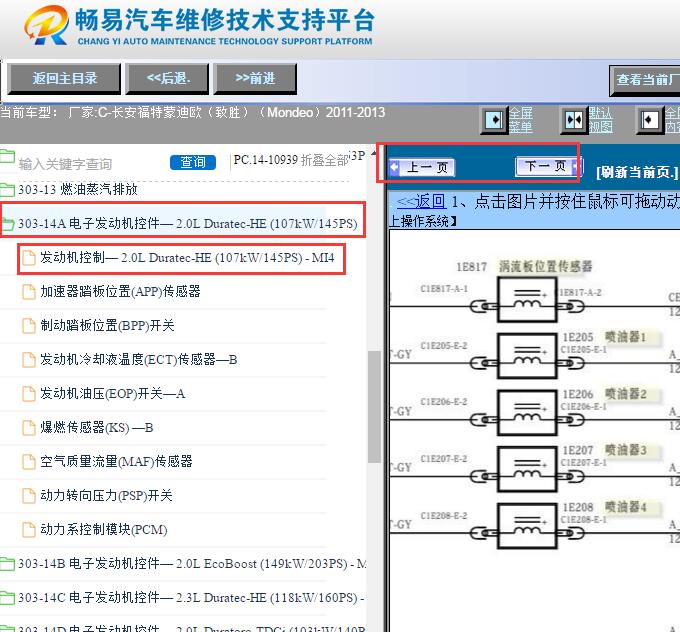Click the page icon beside 爆燃传感器(KS)—B
This screenshot has width=680, height=632.
click(x=29, y=428)
